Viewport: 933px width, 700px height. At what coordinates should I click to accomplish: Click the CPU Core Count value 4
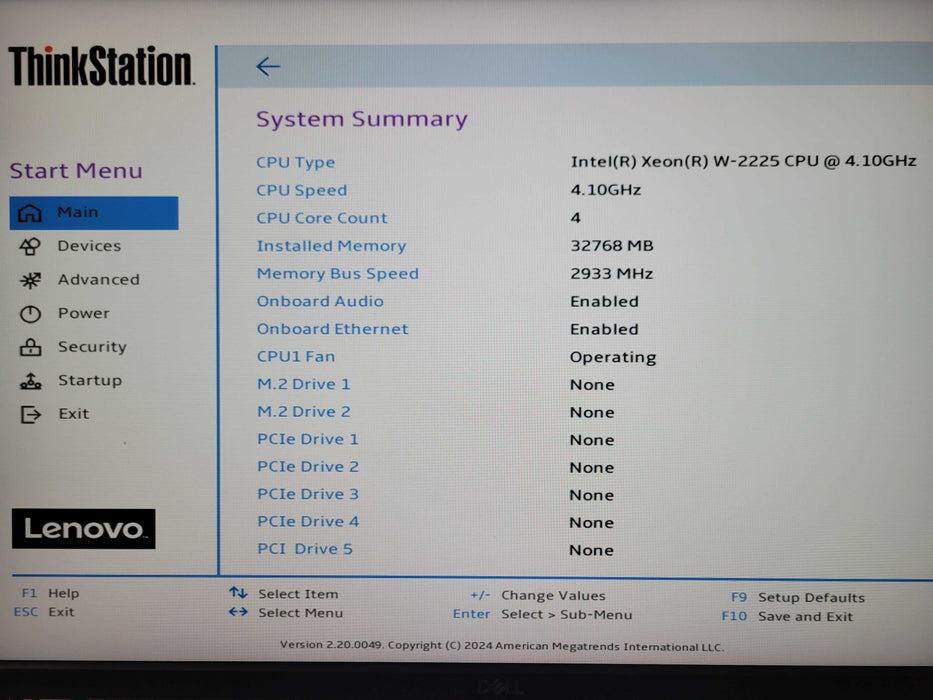coord(575,218)
